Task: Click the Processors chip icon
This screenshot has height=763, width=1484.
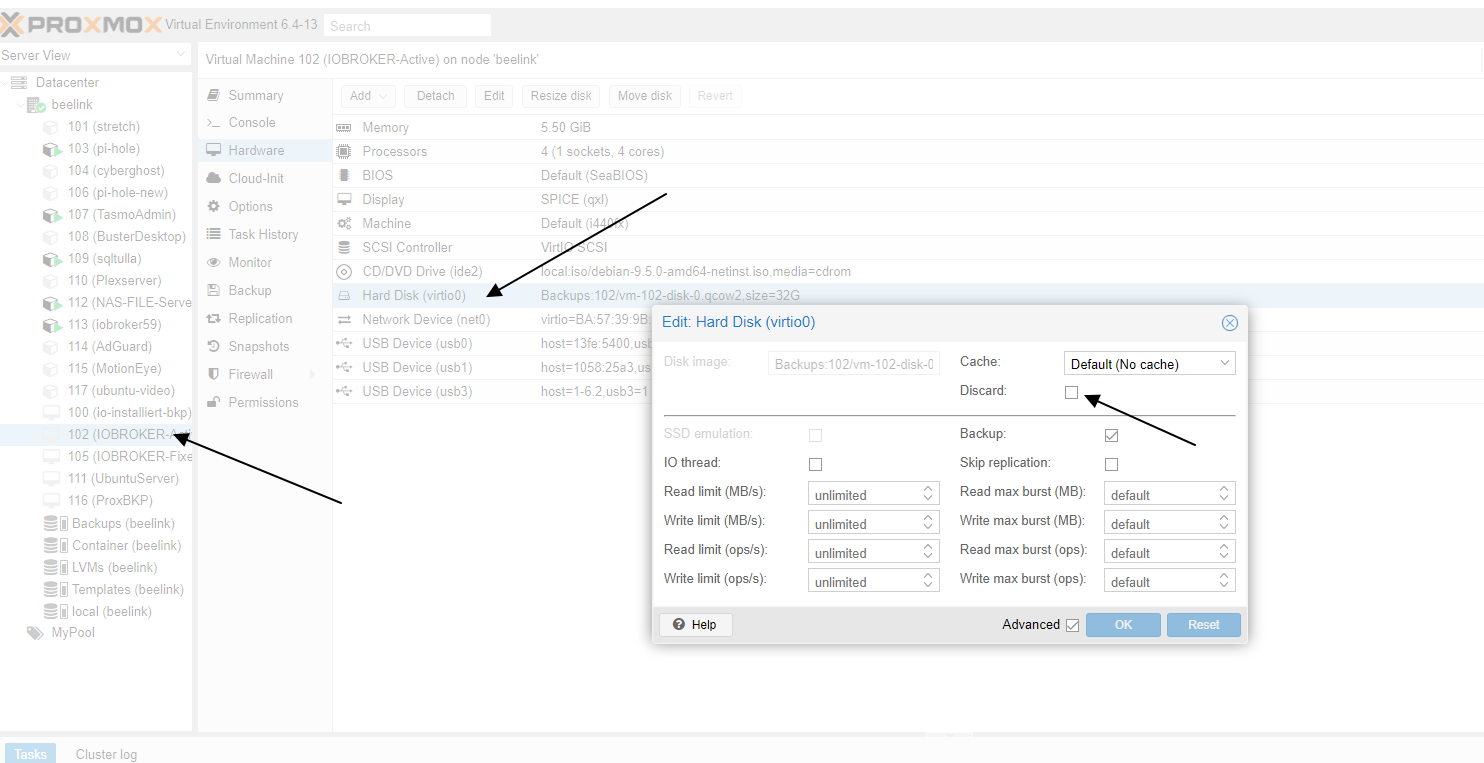Action: (x=344, y=152)
